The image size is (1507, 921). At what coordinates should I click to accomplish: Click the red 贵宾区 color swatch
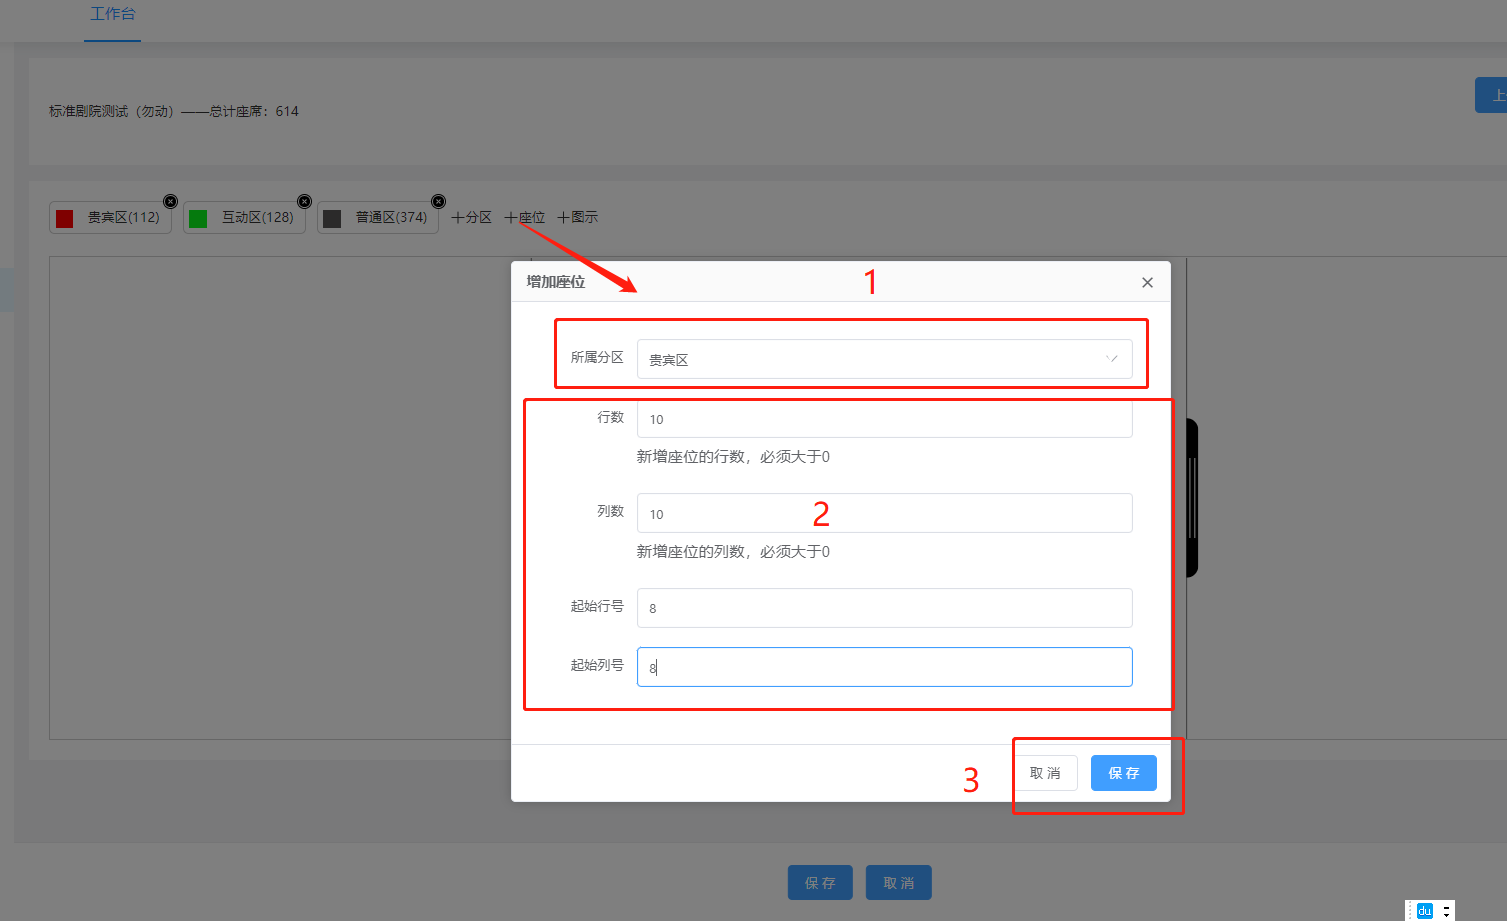point(65,219)
